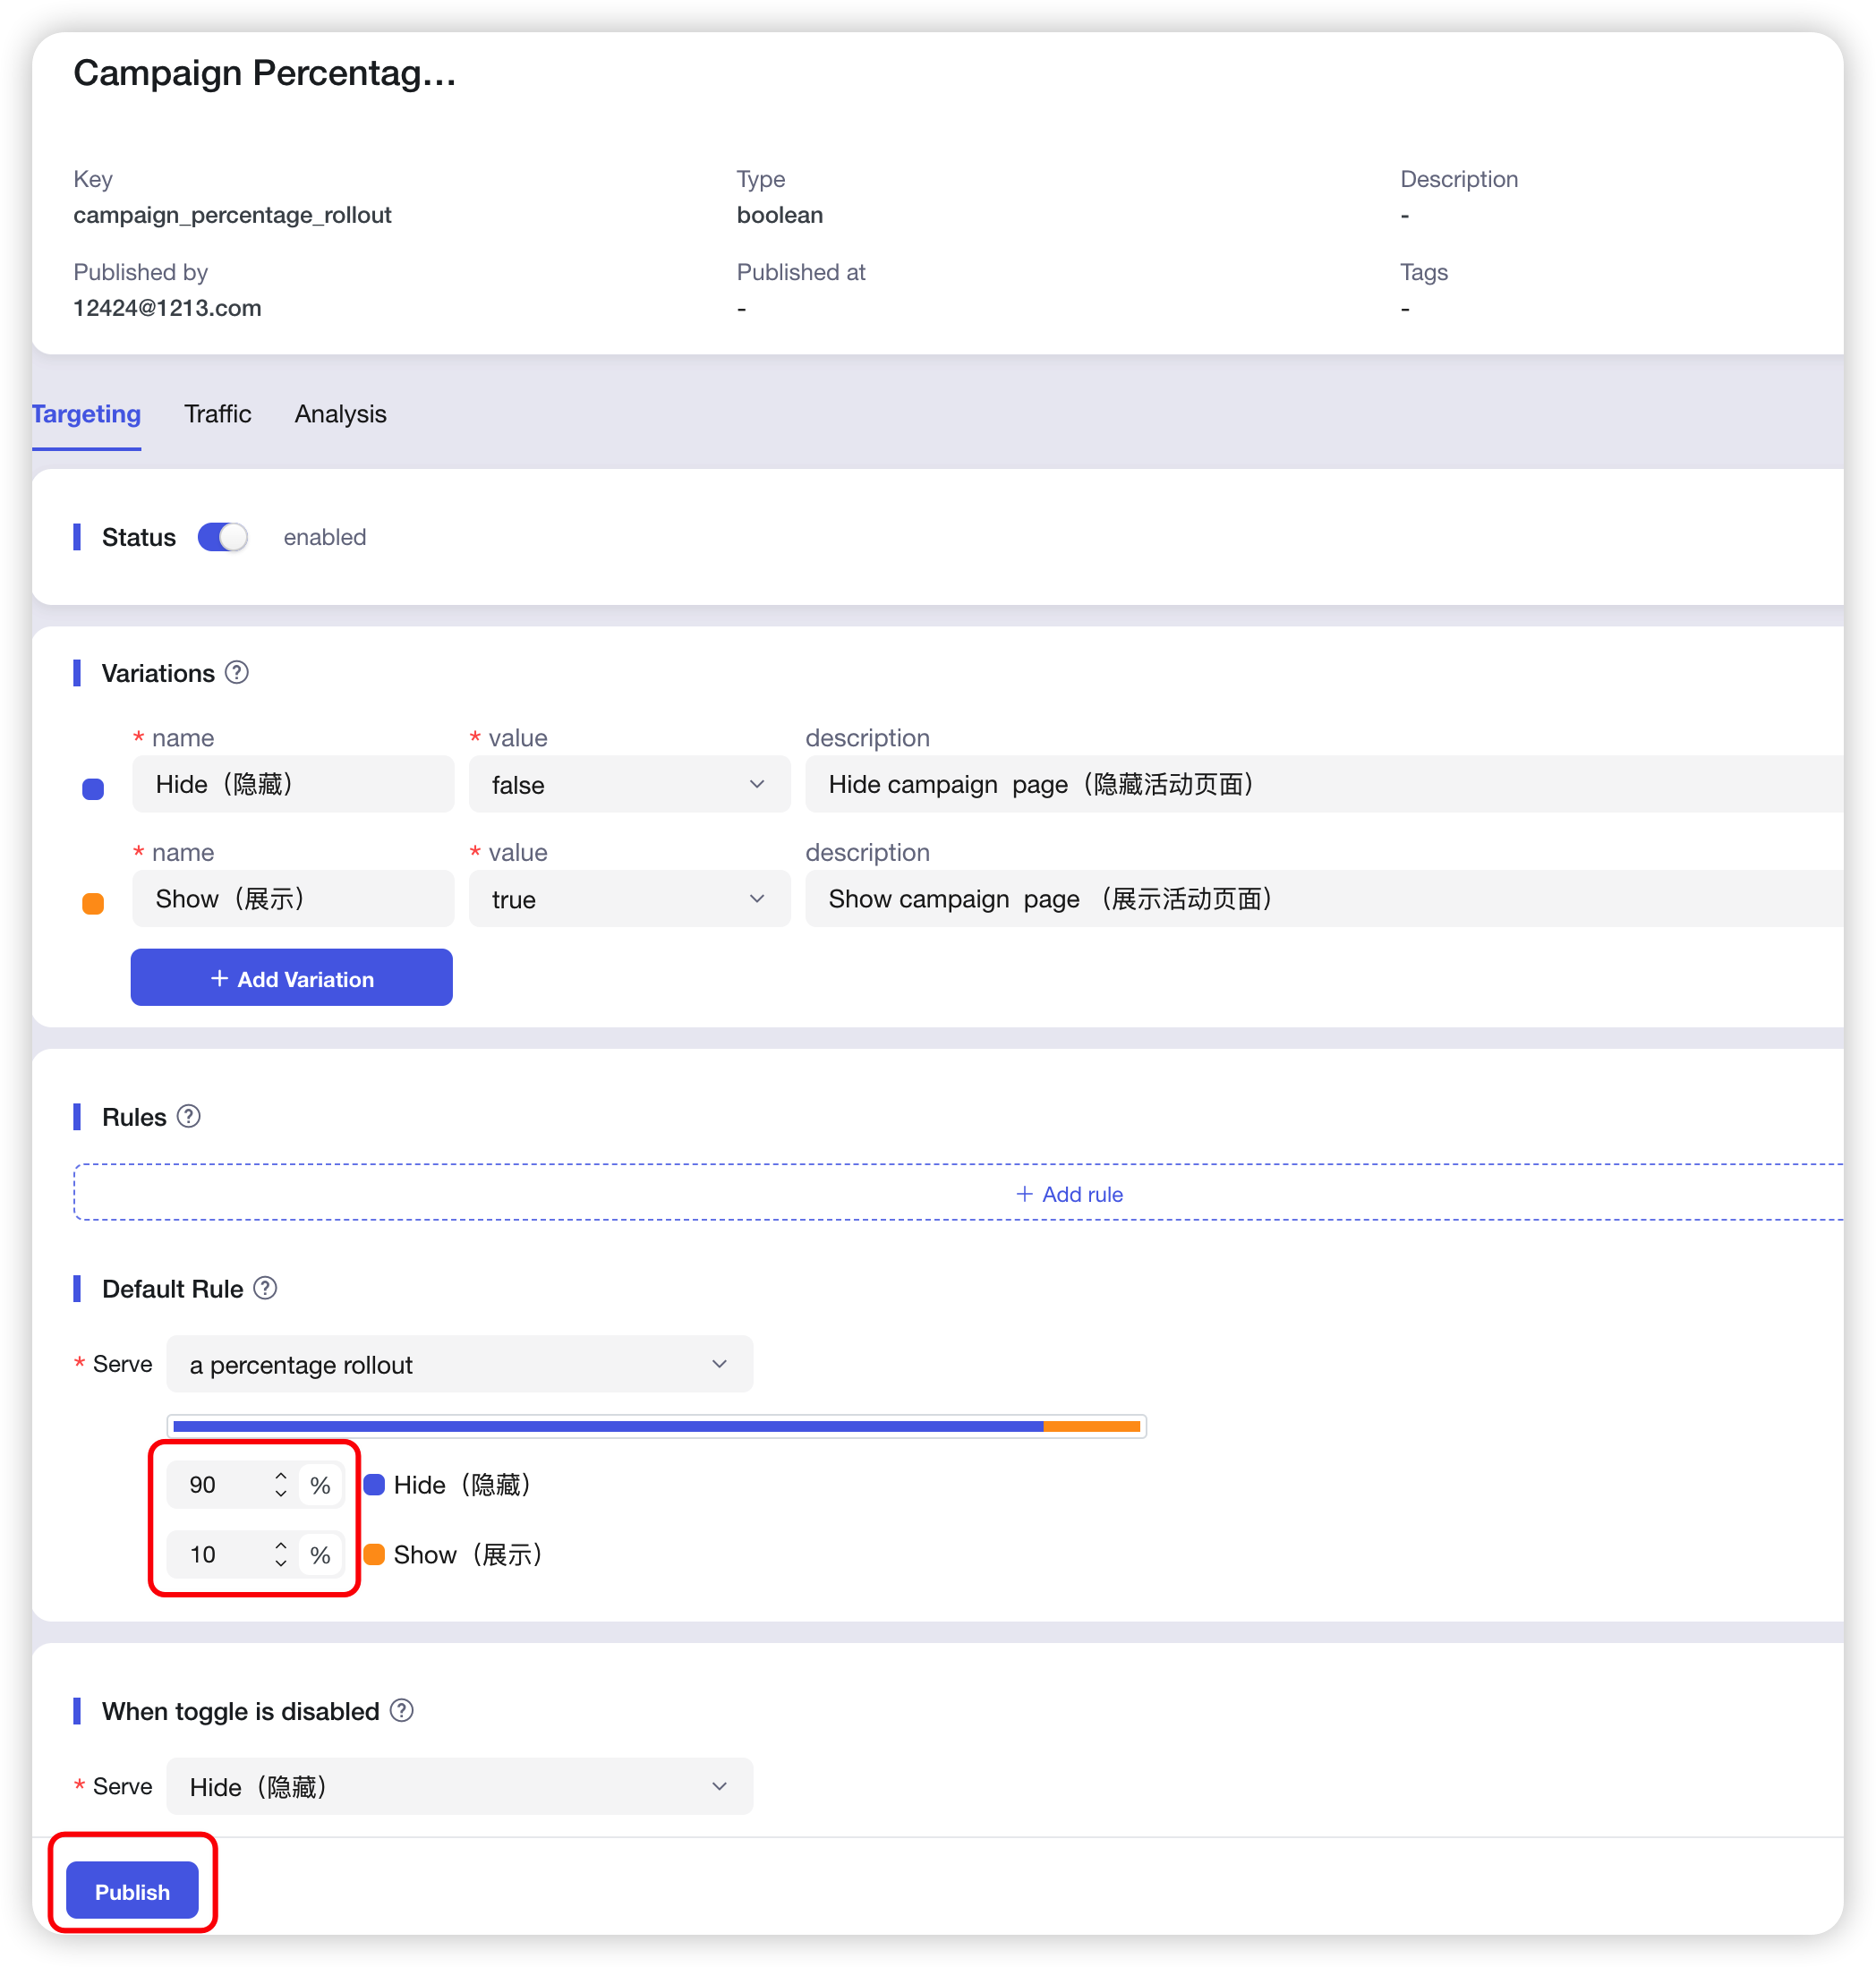Click help icon next to Variations
Screen dimensions: 1876x1967
pos(237,673)
